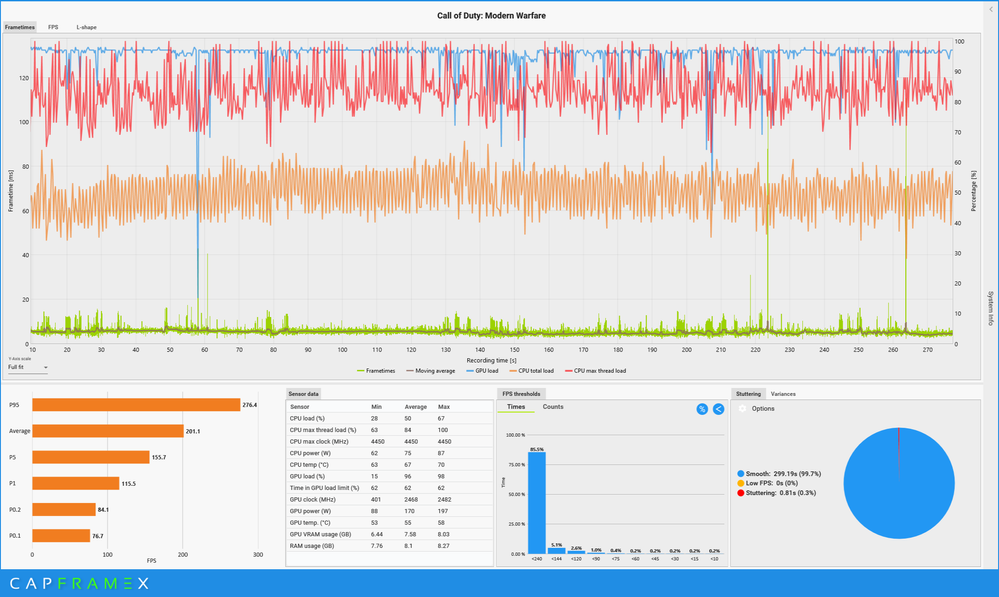Select the GPU VRAM usage (GB) row
This screenshot has width=999, height=597.
pos(389,534)
